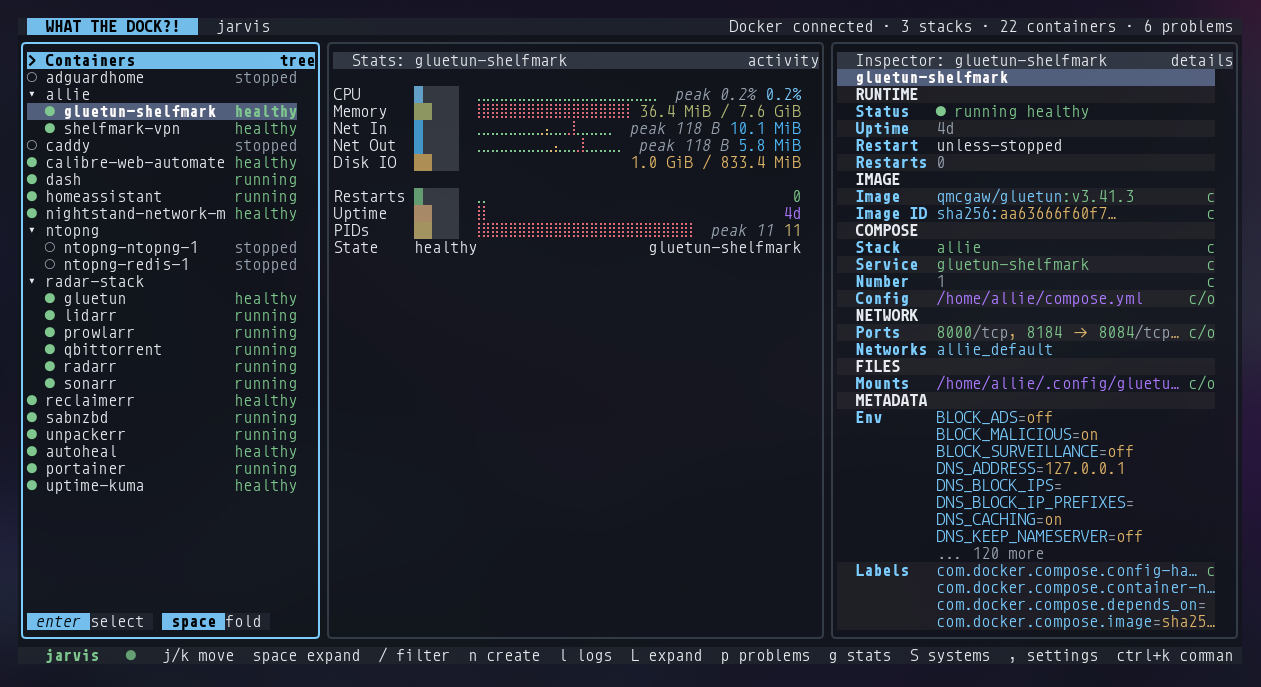Click Restart value unless-stopped

click(x=999, y=146)
